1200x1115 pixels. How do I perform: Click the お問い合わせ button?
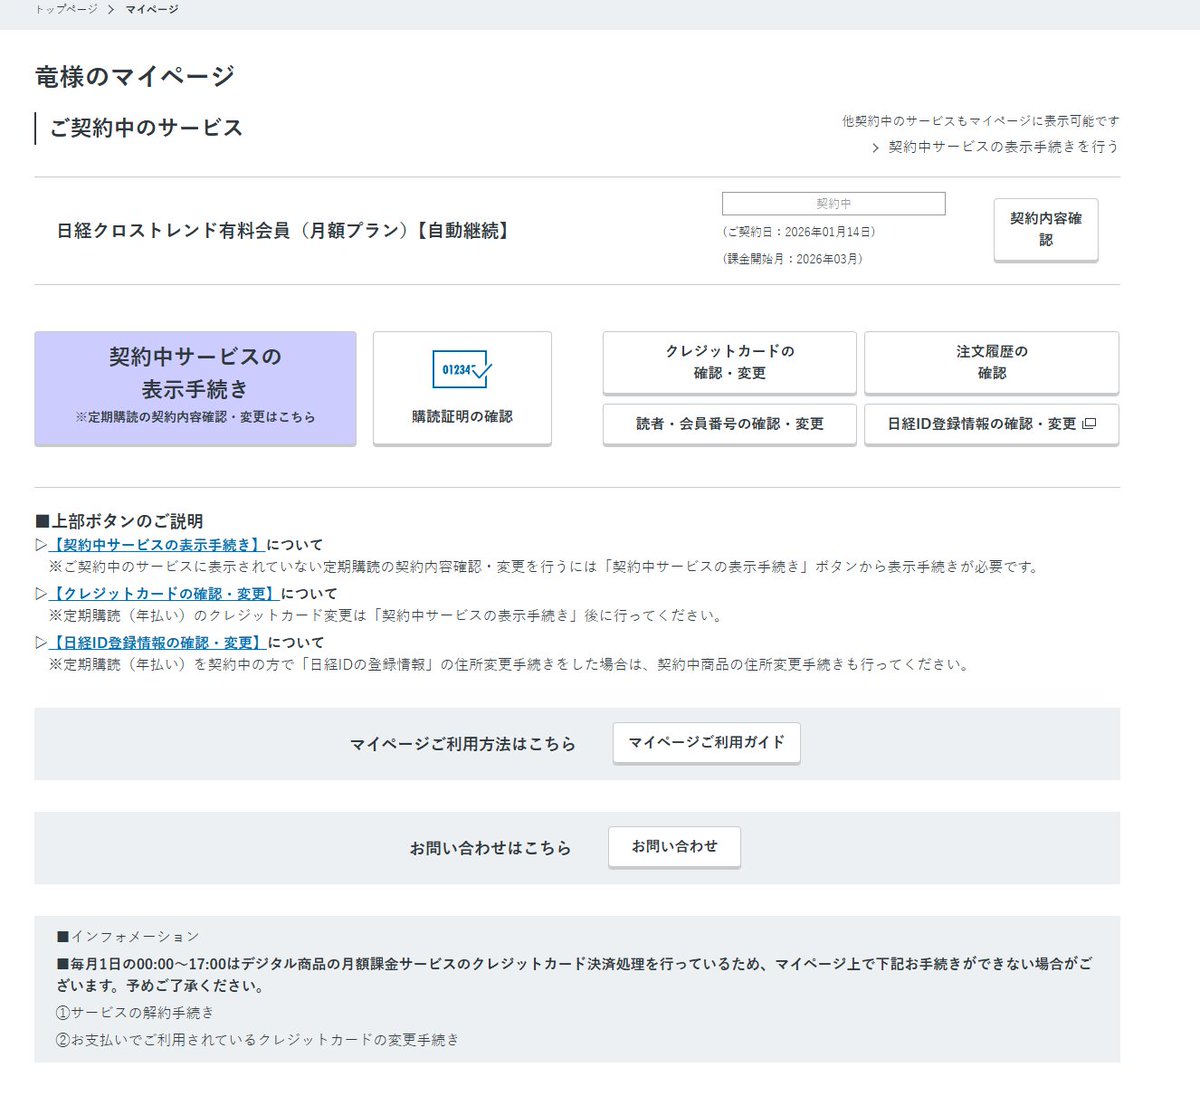tap(675, 847)
